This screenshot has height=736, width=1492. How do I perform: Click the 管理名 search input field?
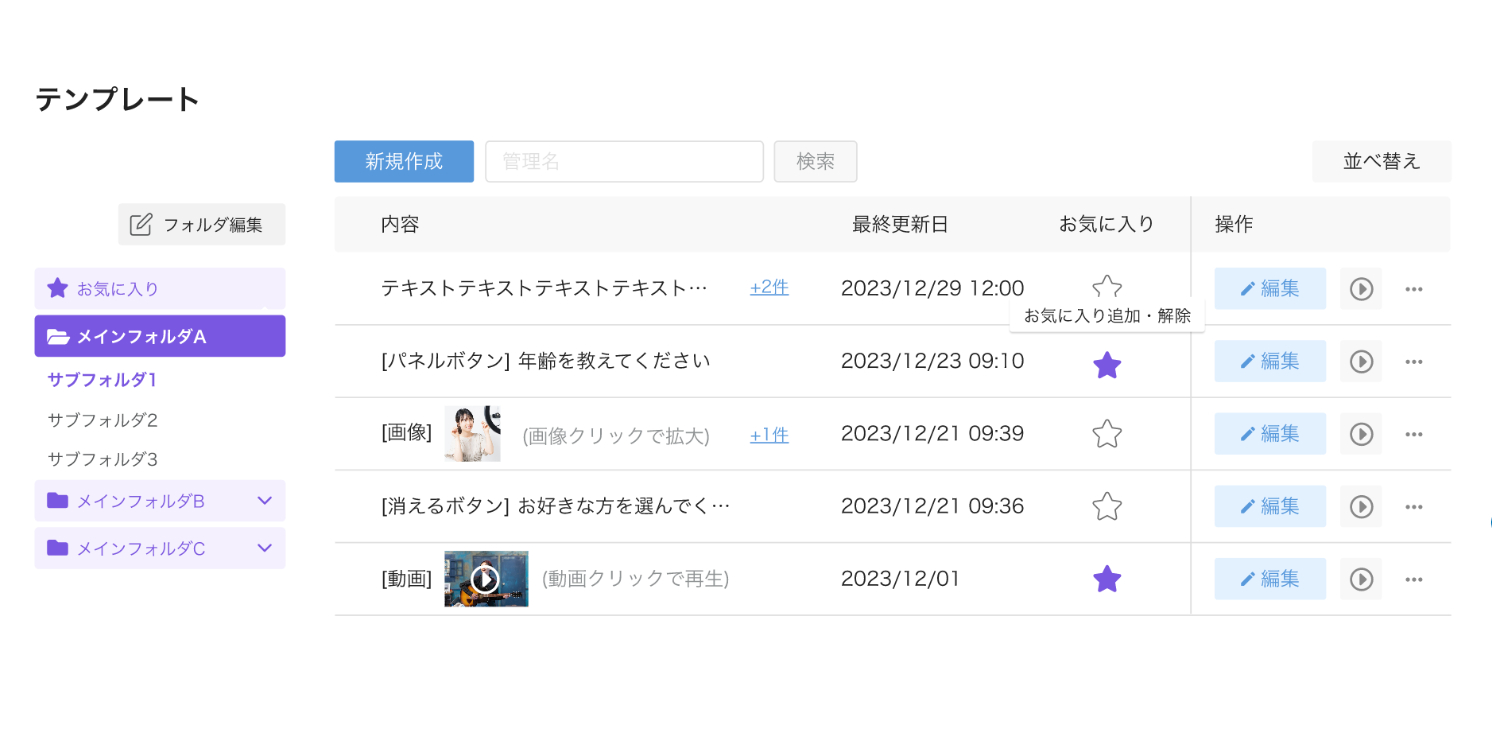pyautogui.click(x=624, y=162)
